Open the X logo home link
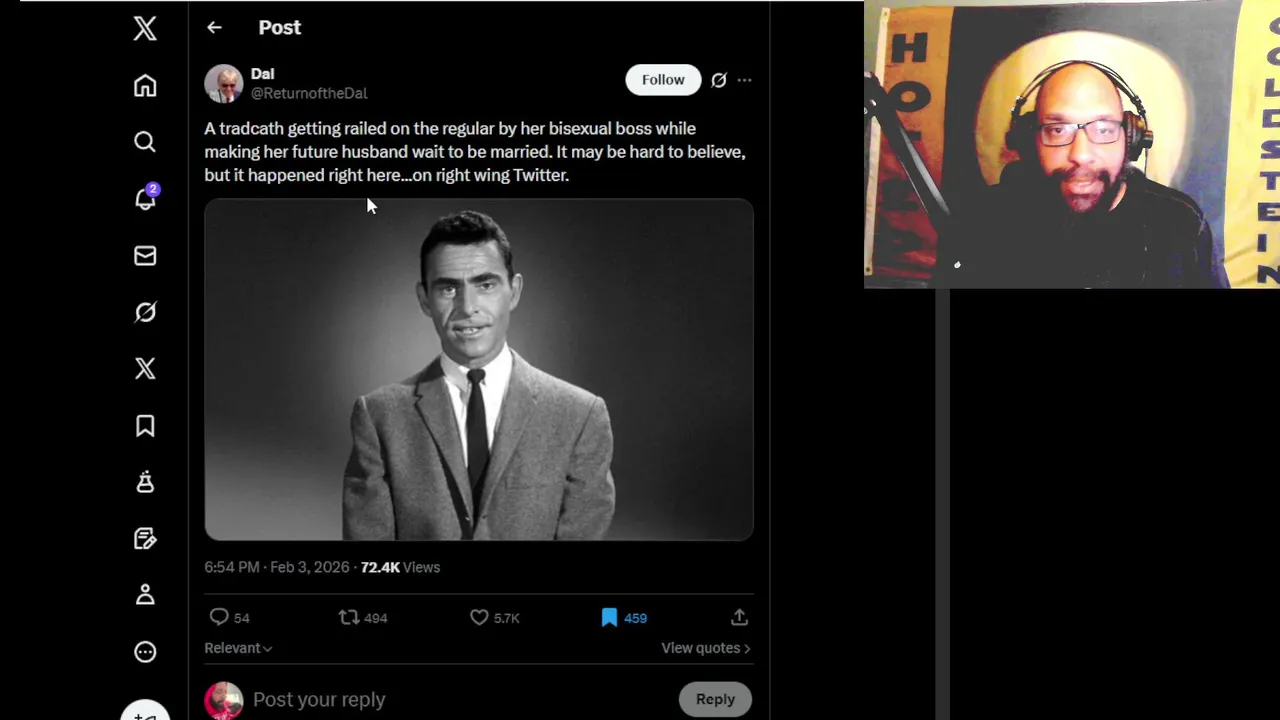 pos(145,28)
